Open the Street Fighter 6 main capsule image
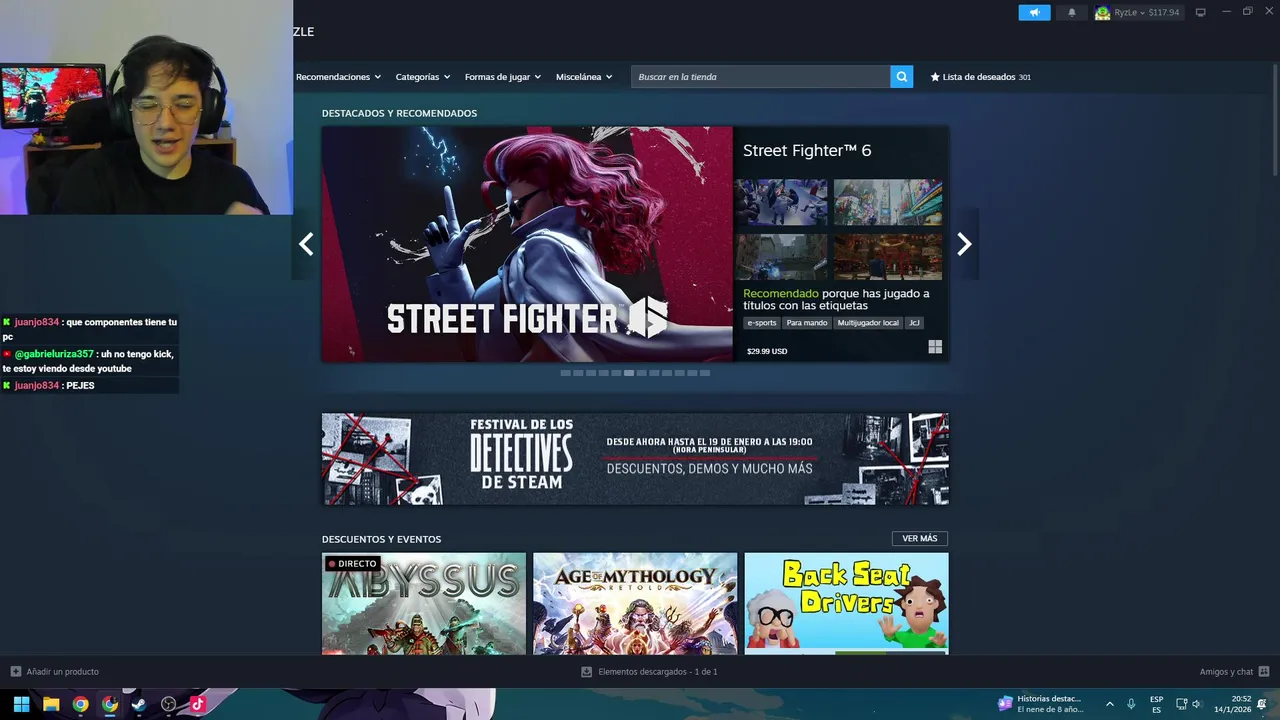Viewport: 1280px width, 720px height. (x=527, y=244)
